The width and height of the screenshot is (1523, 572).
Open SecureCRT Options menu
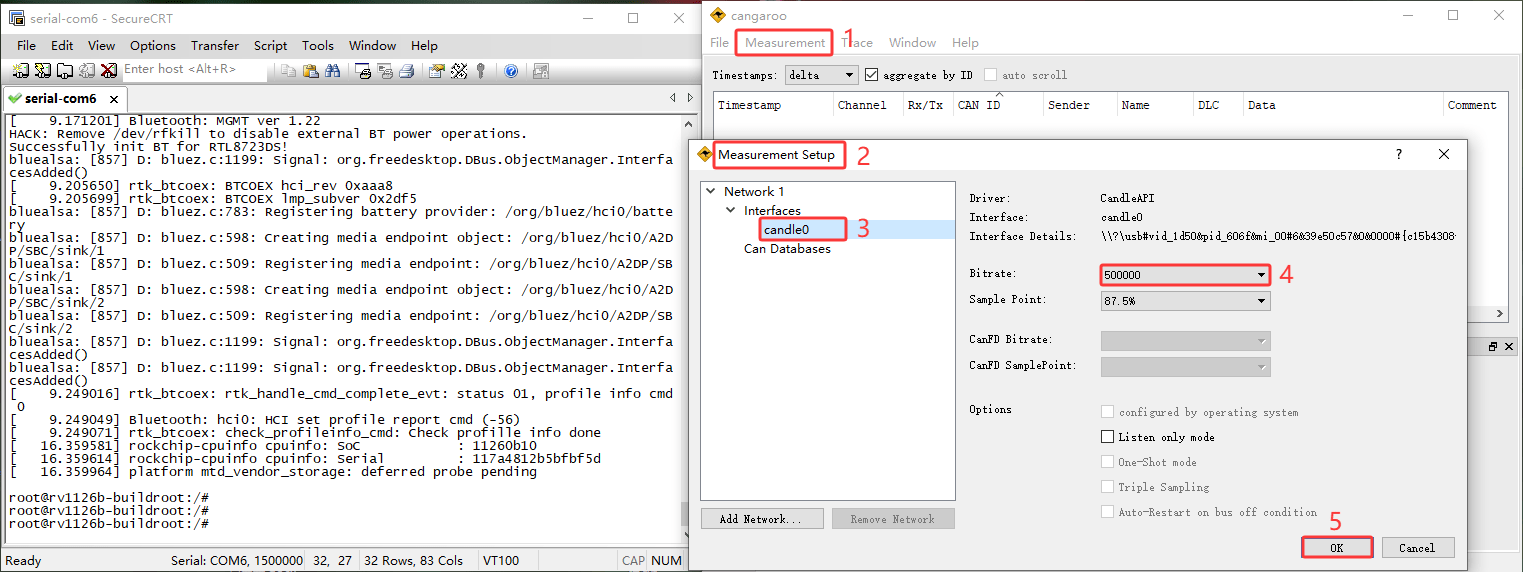153,46
